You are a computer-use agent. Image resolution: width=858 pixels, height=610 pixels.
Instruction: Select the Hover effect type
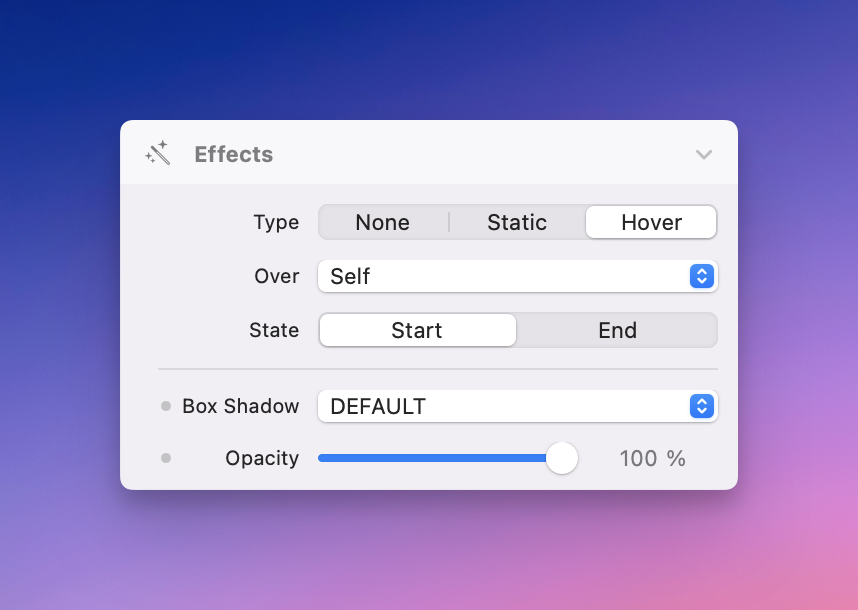click(x=651, y=222)
